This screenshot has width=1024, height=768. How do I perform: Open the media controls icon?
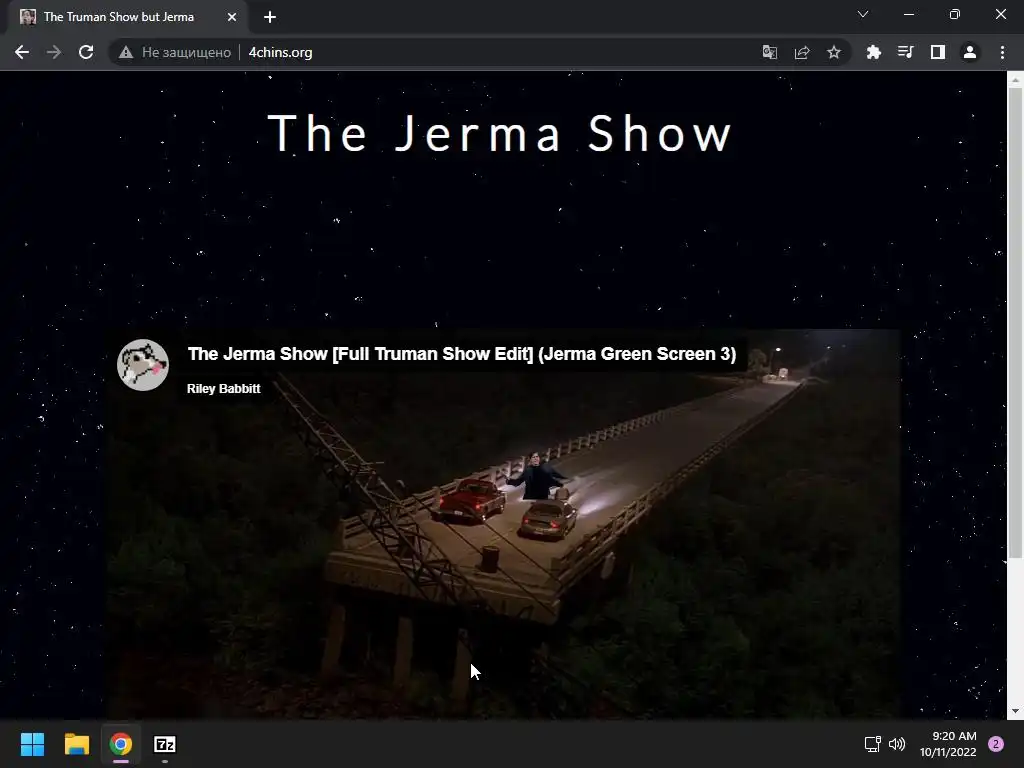coord(905,52)
